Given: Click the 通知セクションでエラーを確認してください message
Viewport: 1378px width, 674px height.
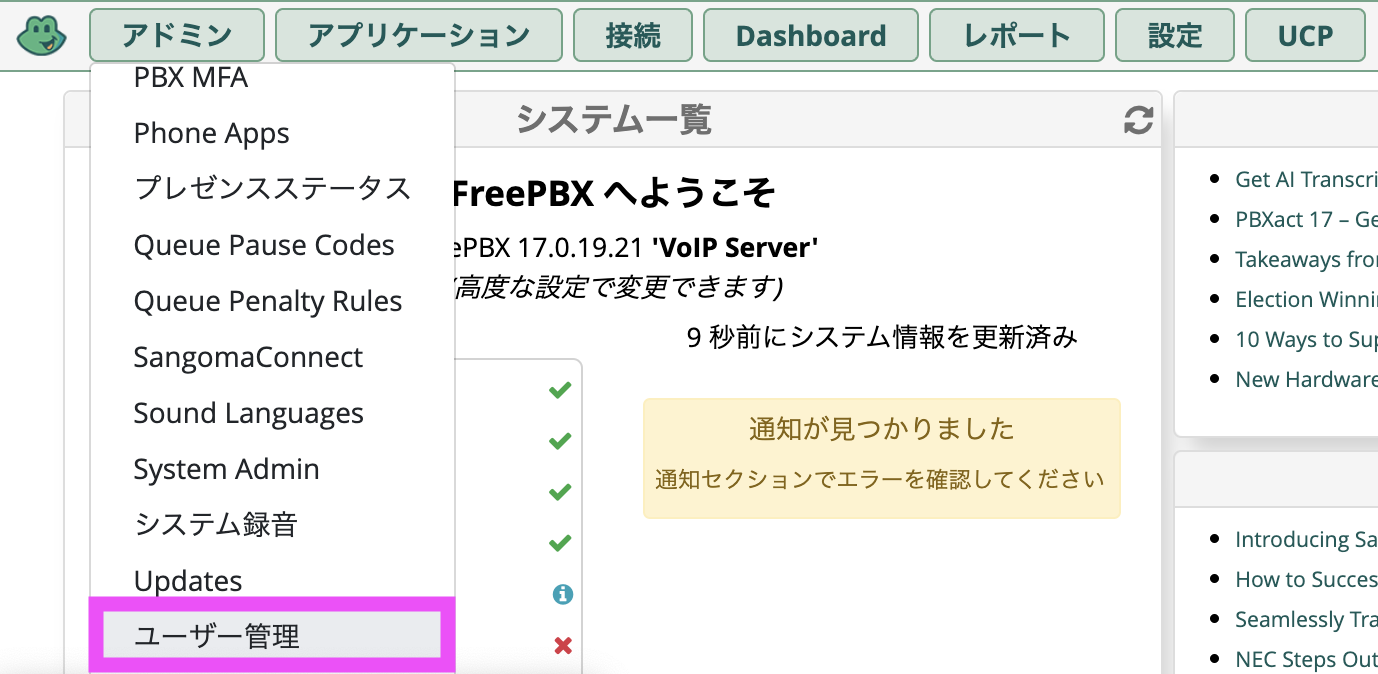Looking at the screenshot, I should click(880, 480).
